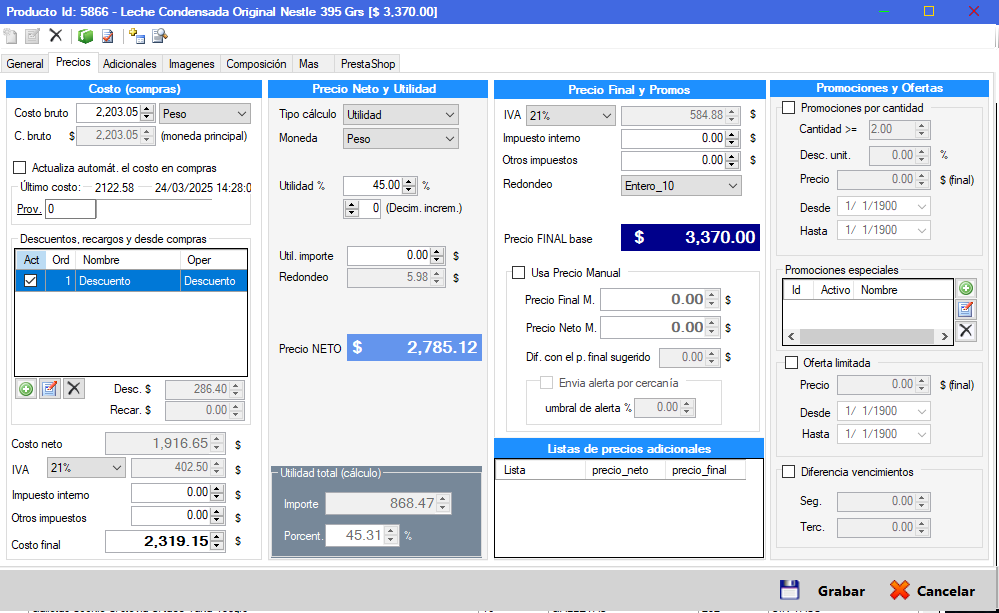999x613 pixels.
Task: Discard changes with Cancelar button
Action: pyautogui.click(x=932, y=591)
